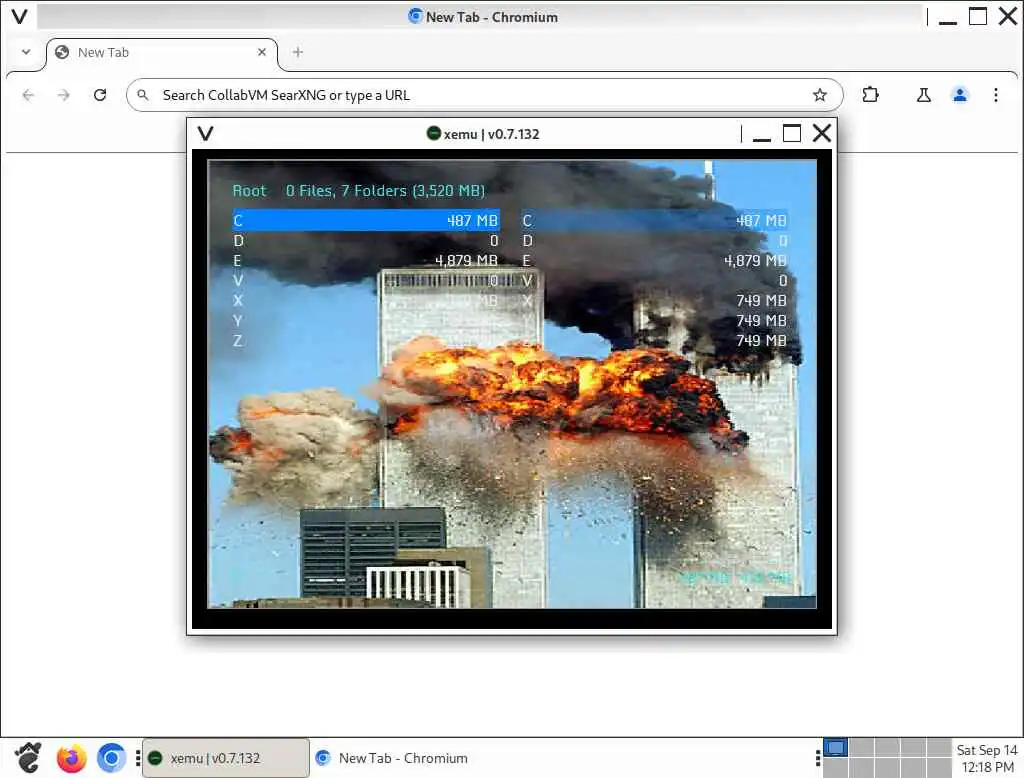Select drive E in right pane
This screenshot has height=778, width=1024.
click(x=655, y=261)
